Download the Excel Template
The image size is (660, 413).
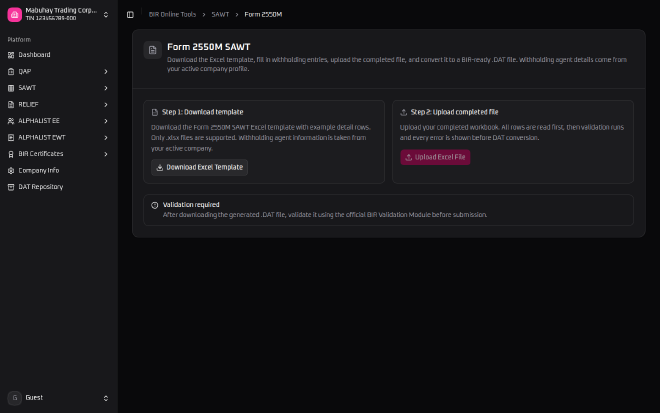click(x=200, y=168)
